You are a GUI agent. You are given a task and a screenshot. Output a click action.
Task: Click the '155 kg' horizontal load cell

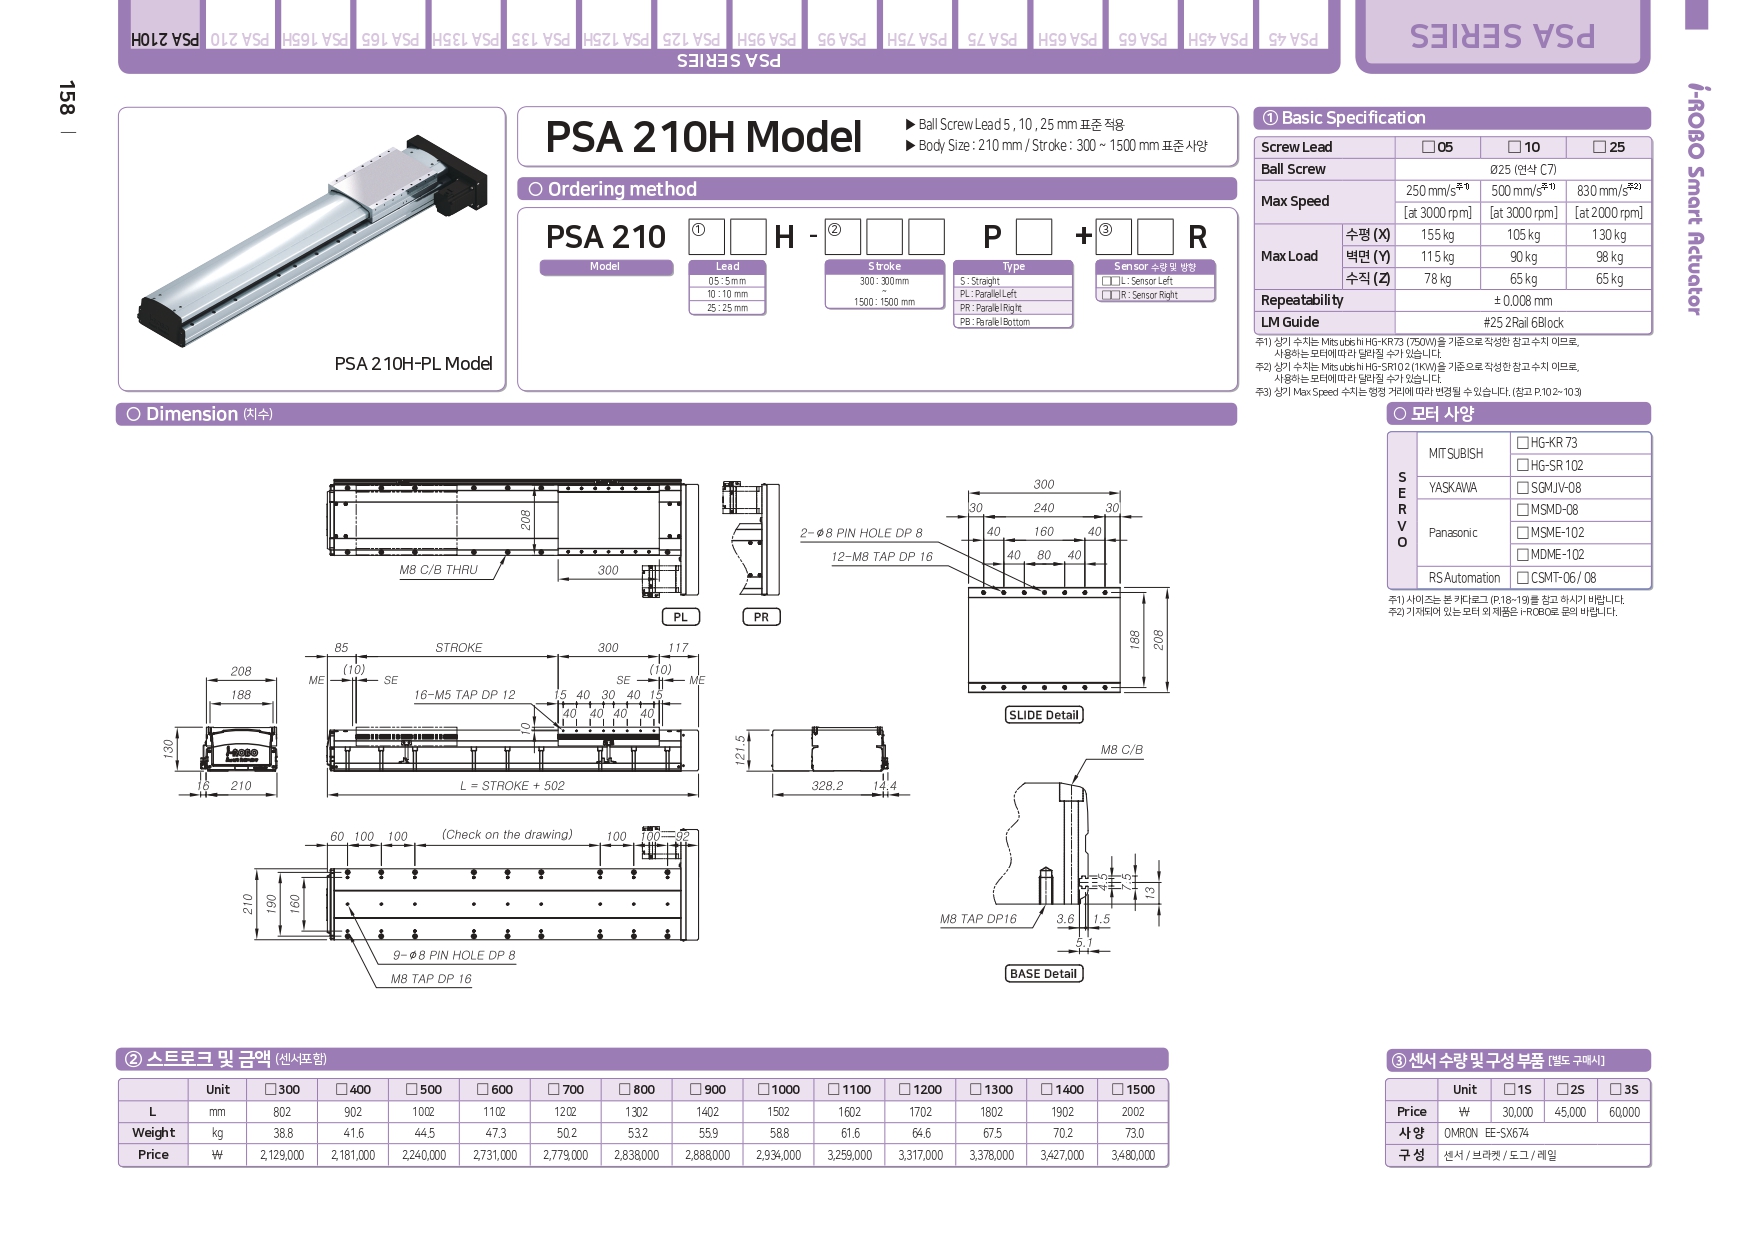coord(1437,235)
